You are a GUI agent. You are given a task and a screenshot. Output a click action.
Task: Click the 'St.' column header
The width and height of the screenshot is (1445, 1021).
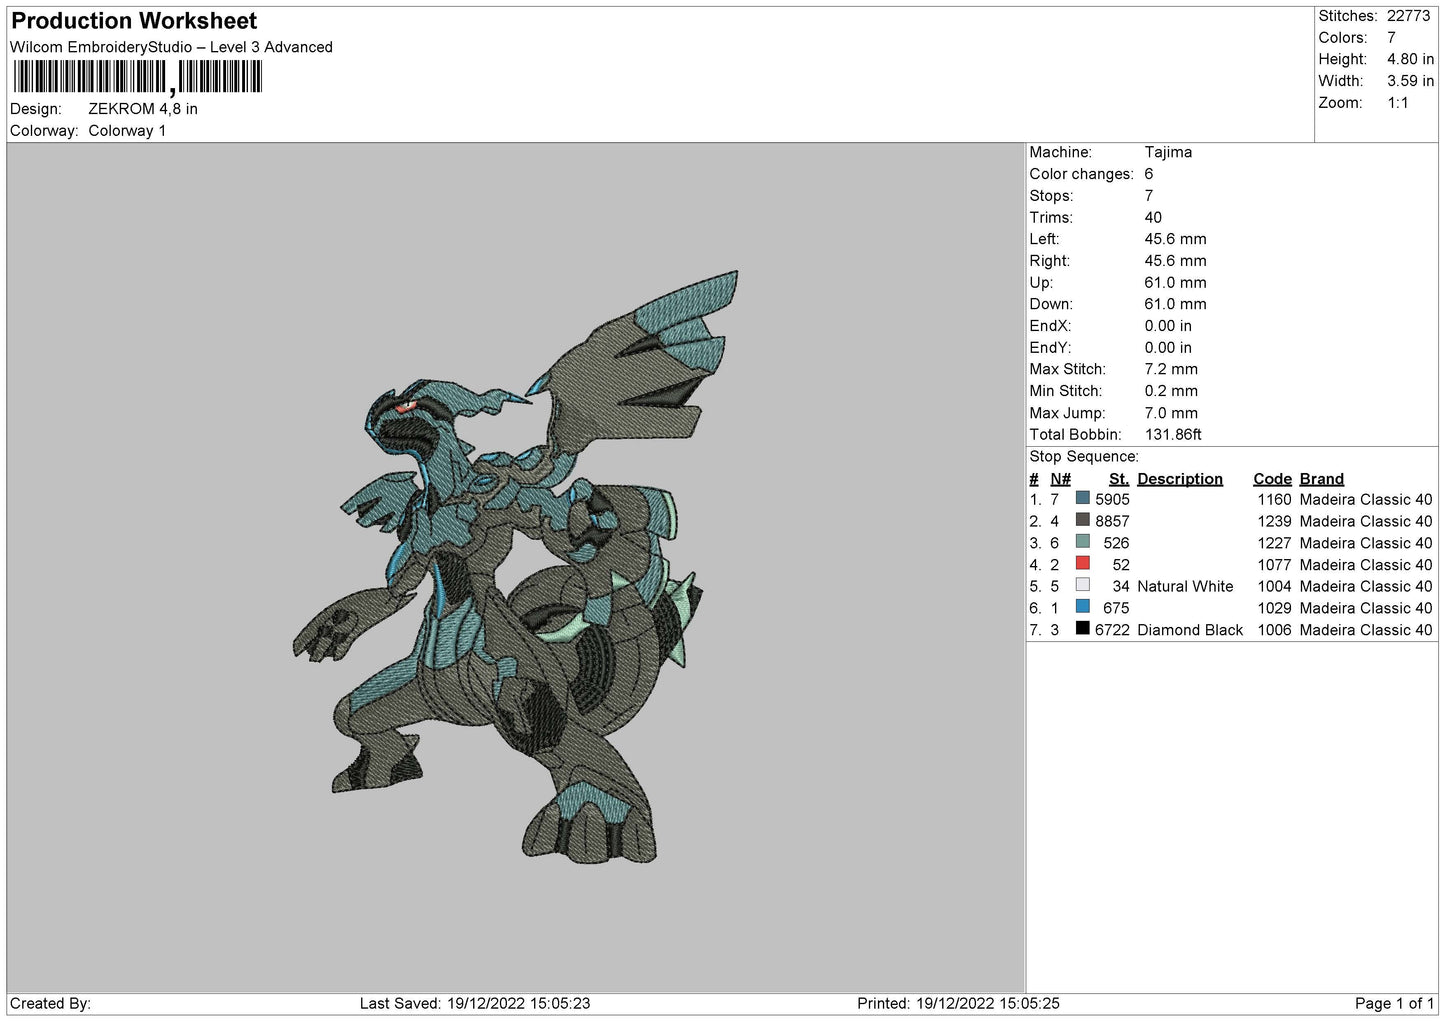tap(1119, 479)
